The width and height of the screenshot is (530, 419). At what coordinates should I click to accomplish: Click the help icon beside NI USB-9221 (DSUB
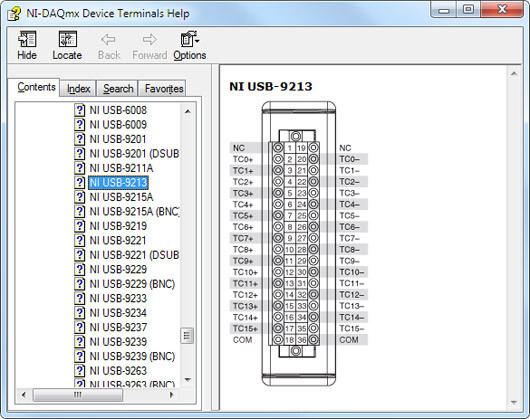pyautogui.click(x=79, y=255)
